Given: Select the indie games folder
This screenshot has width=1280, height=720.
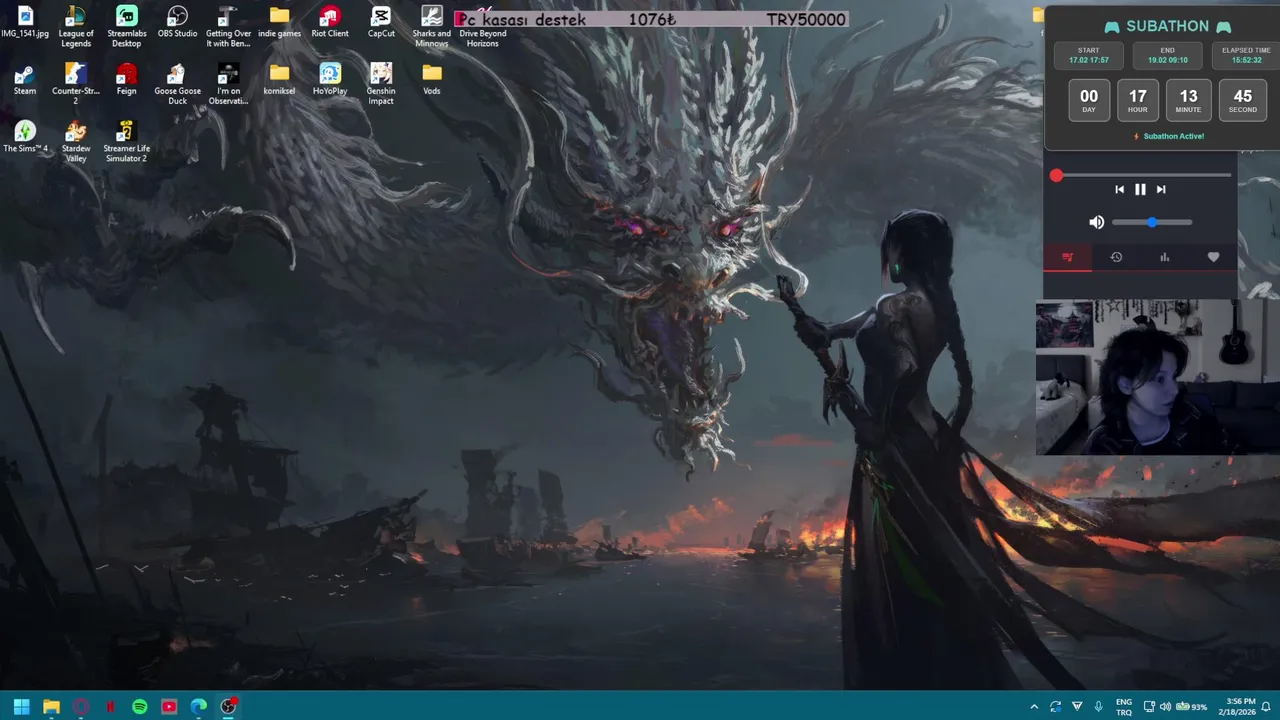Looking at the screenshot, I should pos(279,22).
